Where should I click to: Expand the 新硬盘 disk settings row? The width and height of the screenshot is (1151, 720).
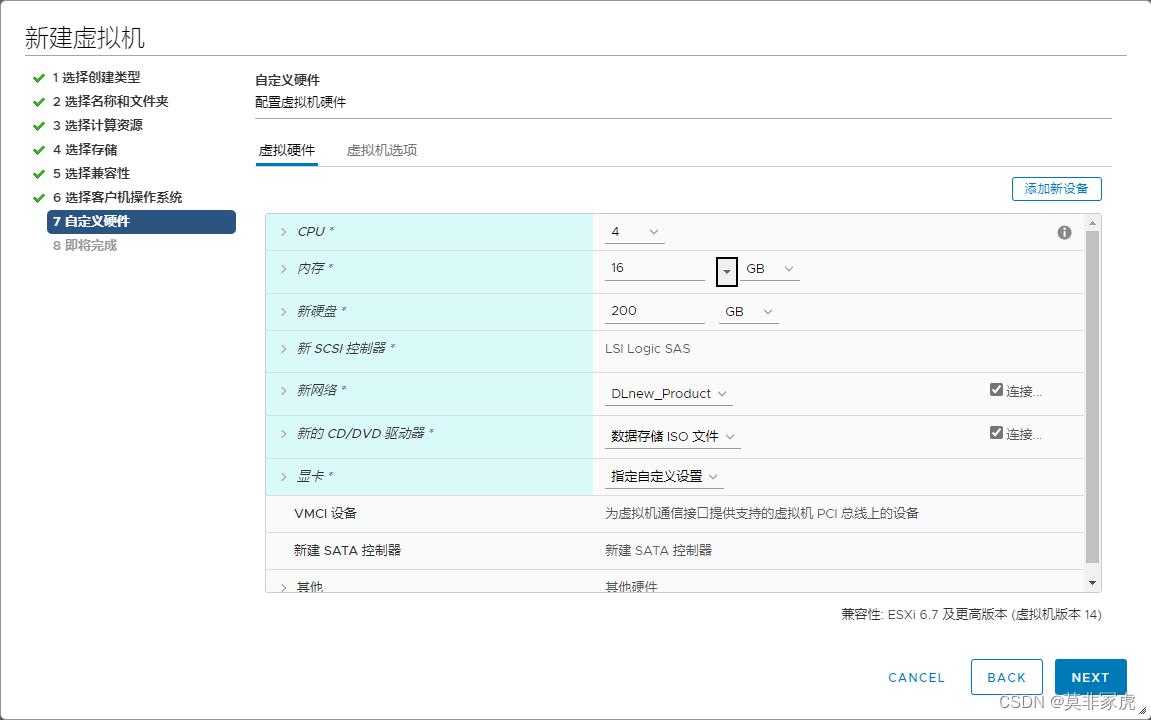point(284,312)
